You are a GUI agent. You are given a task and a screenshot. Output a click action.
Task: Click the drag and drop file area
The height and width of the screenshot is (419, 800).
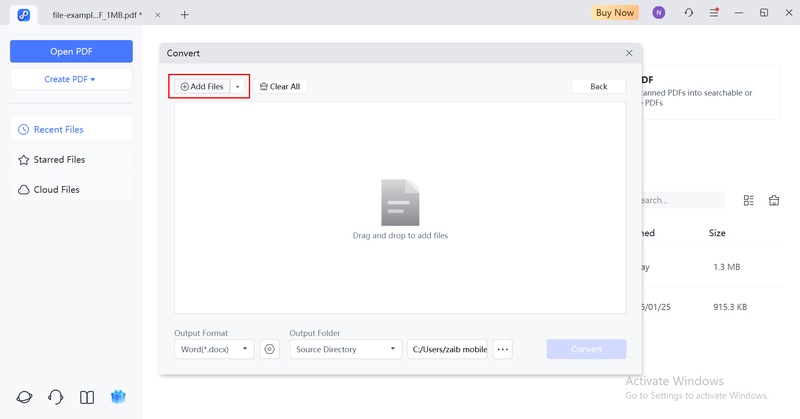400,208
